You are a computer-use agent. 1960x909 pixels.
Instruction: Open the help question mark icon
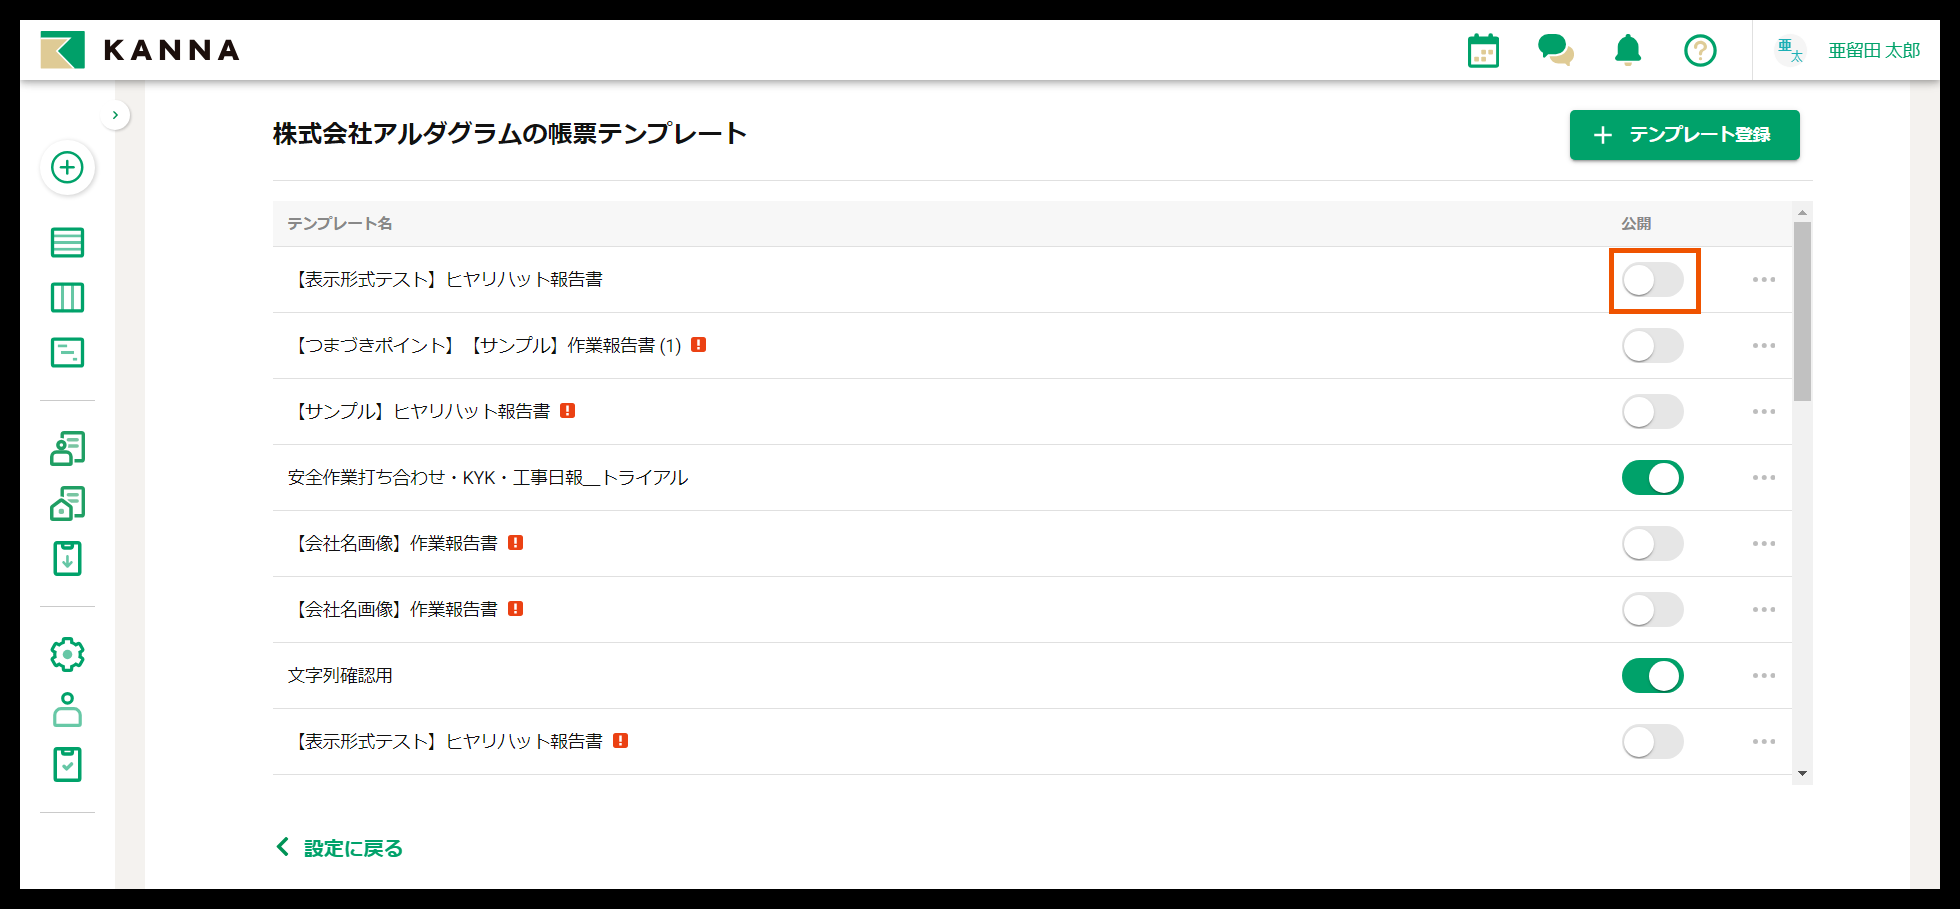1700,50
